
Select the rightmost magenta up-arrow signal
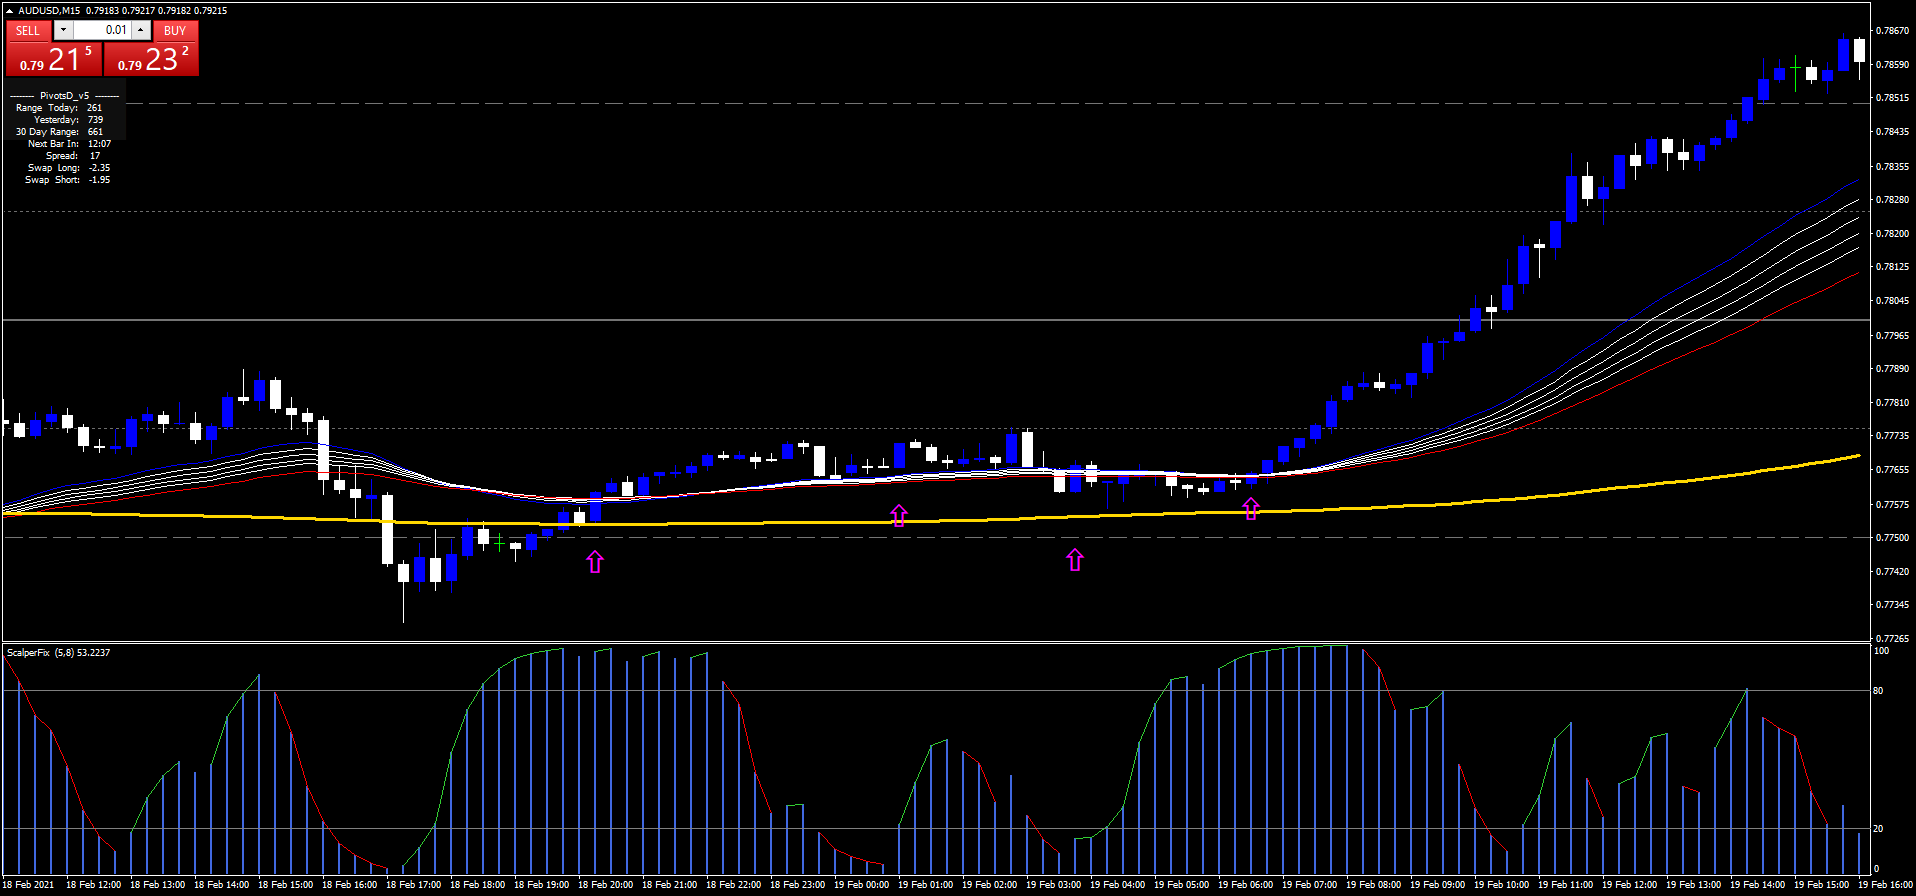[x=1251, y=509]
